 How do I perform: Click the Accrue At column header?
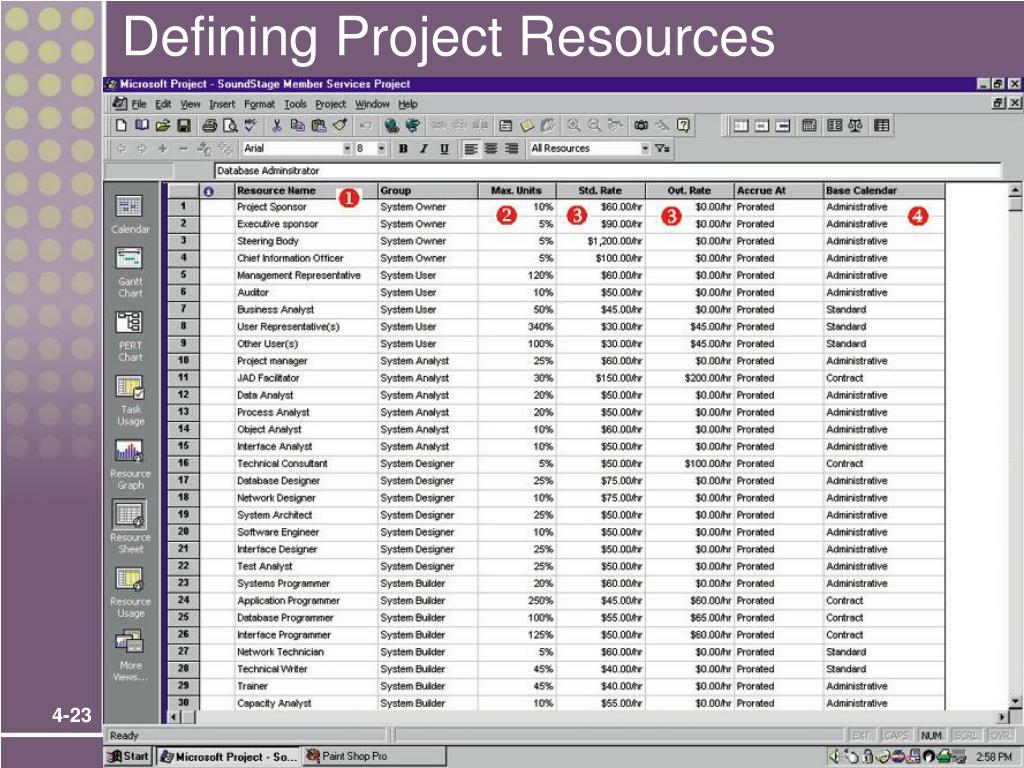pos(778,191)
